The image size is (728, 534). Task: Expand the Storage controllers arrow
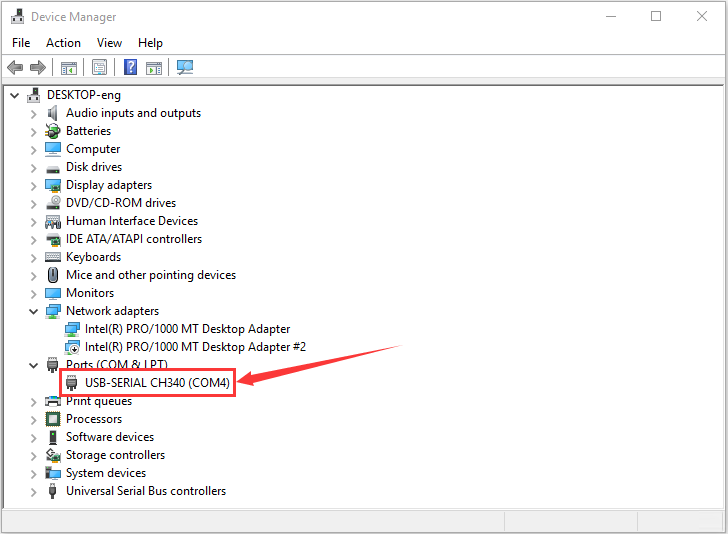click(33, 456)
